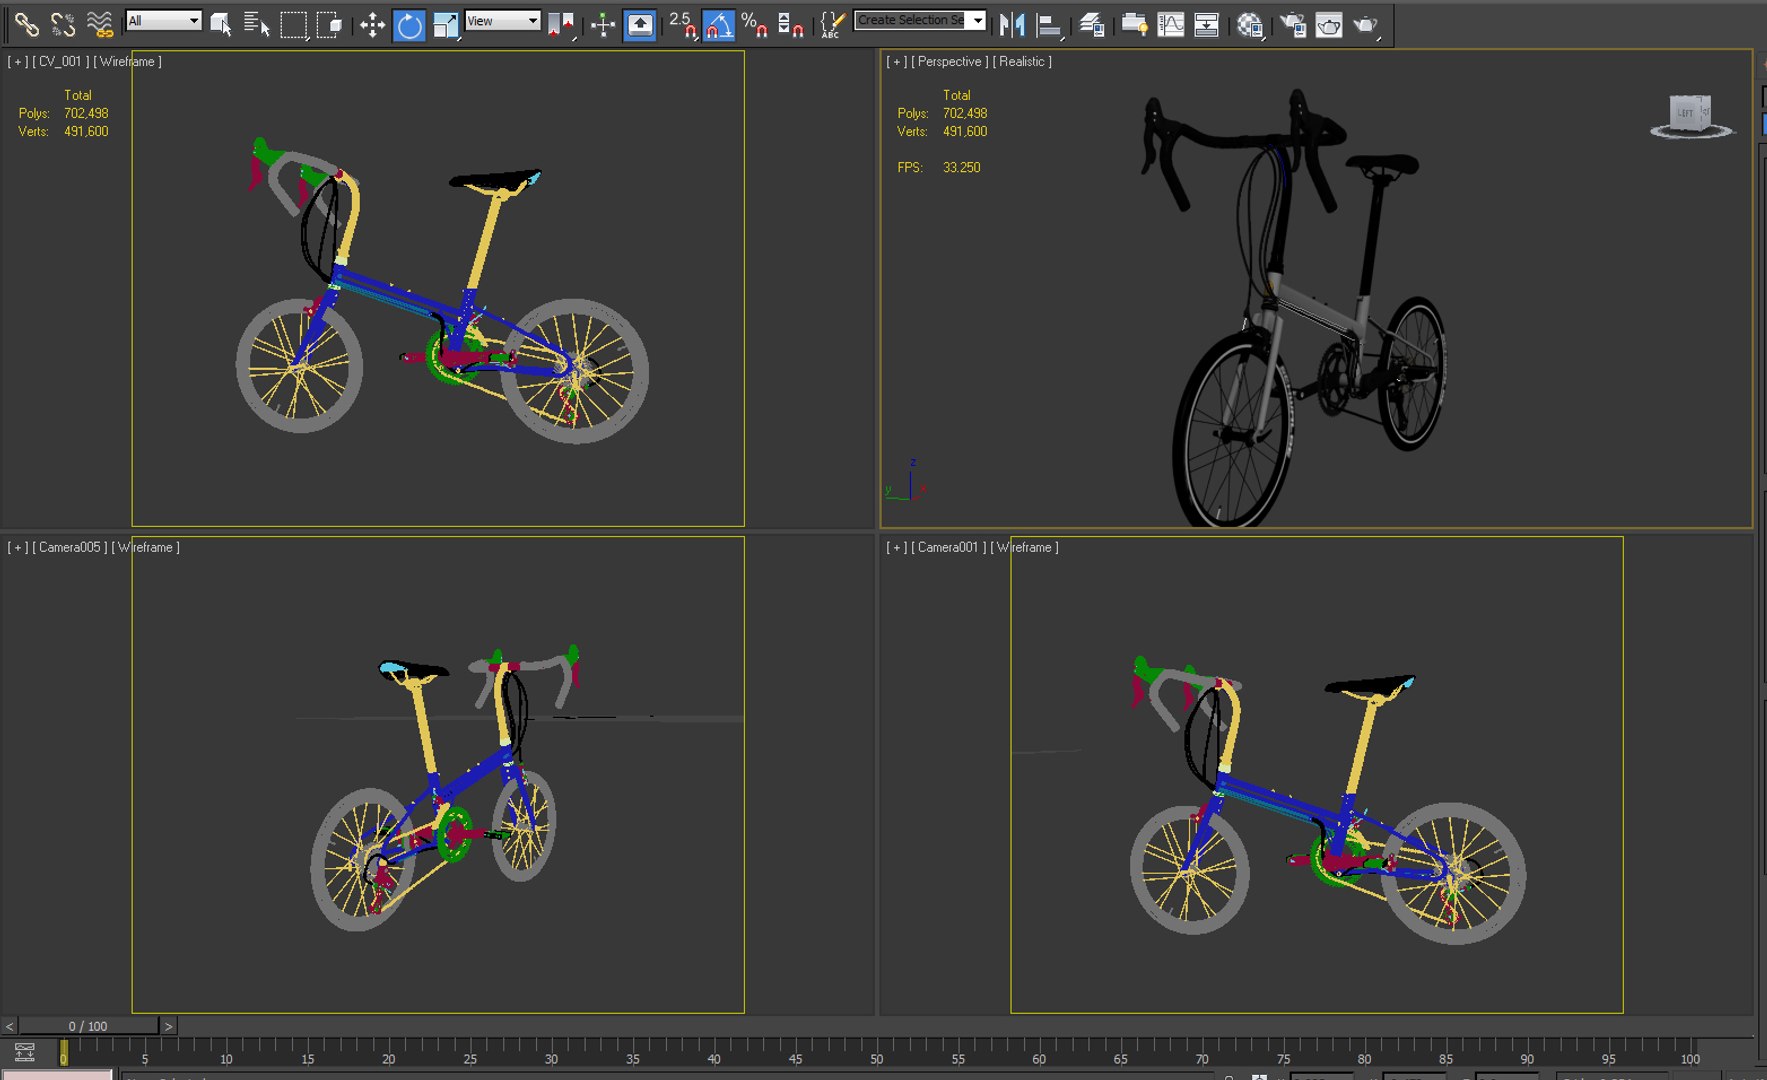Click the time slider next frame arrow
1767x1080 pixels.
[x=169, y=1026]
